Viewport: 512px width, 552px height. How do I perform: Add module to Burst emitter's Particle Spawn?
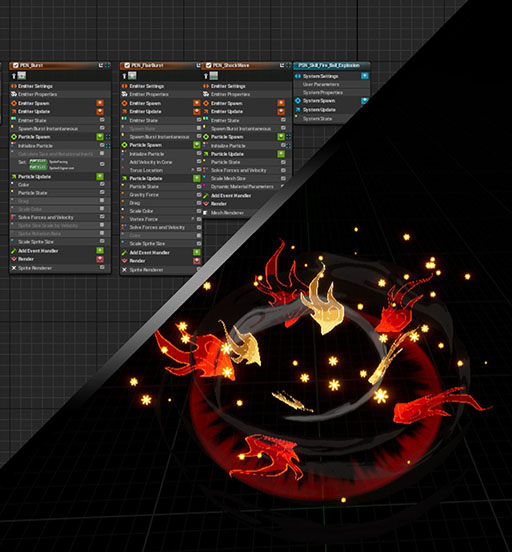coord(100,137)
